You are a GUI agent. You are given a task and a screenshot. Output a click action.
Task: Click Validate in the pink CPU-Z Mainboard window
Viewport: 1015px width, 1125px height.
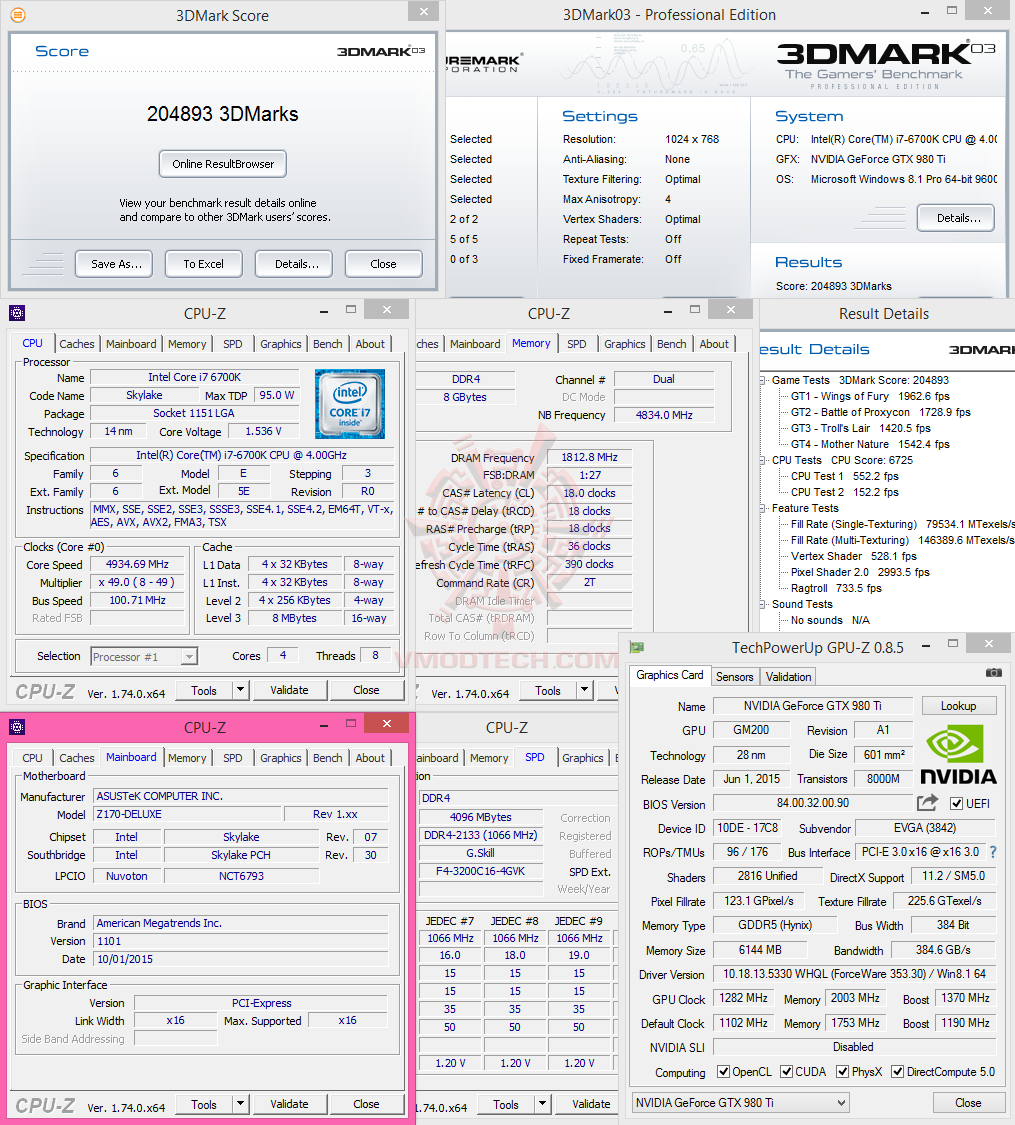pyautogui.click(x=290, y=1104)
